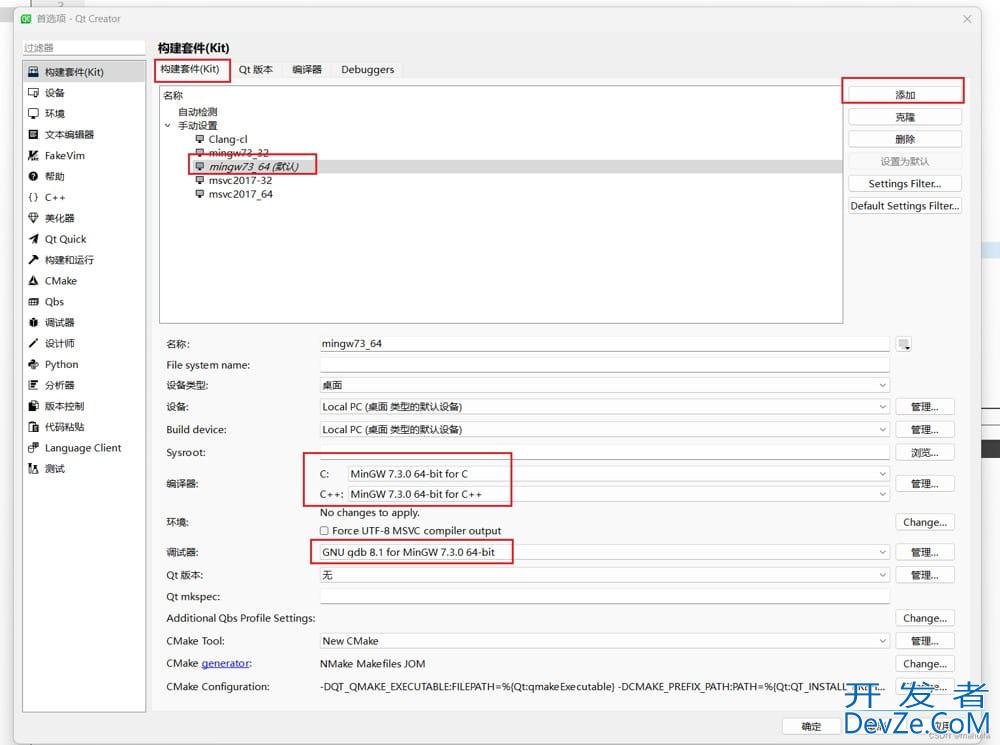The width and height of the screenshot is (1000, 745).
Task: Open the 代码粘贴 clipboard icon
Action: [33, 427]
